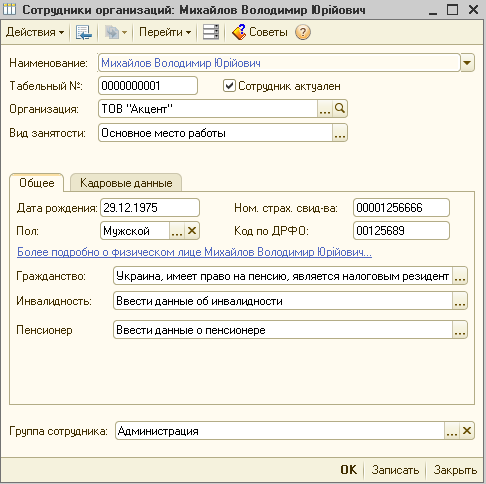This screenshot has width=486, height=484.
Task: Open organization via magnifier icon
Action: 340,109
